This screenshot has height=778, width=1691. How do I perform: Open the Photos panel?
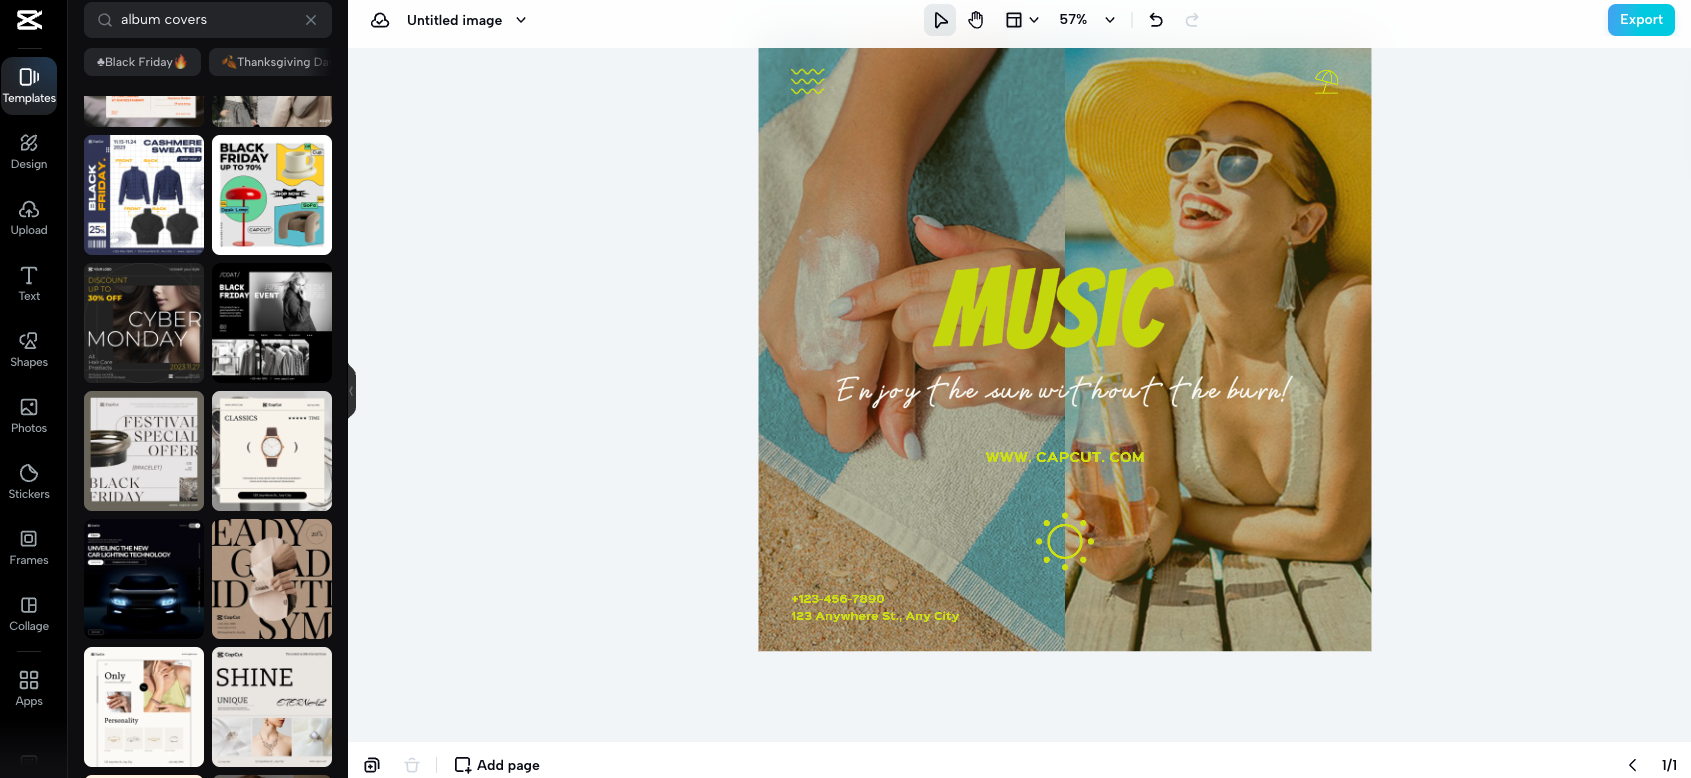(x=29, y=415)
